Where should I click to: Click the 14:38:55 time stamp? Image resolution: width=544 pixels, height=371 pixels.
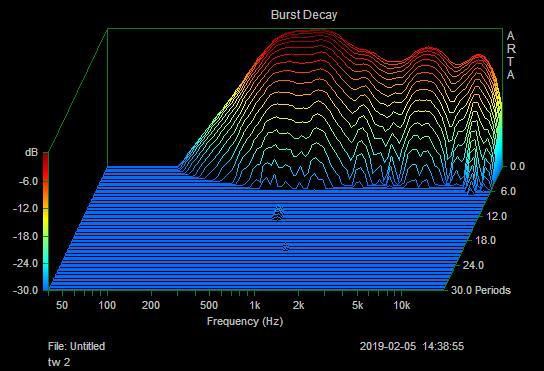click(x=443, y=346)
